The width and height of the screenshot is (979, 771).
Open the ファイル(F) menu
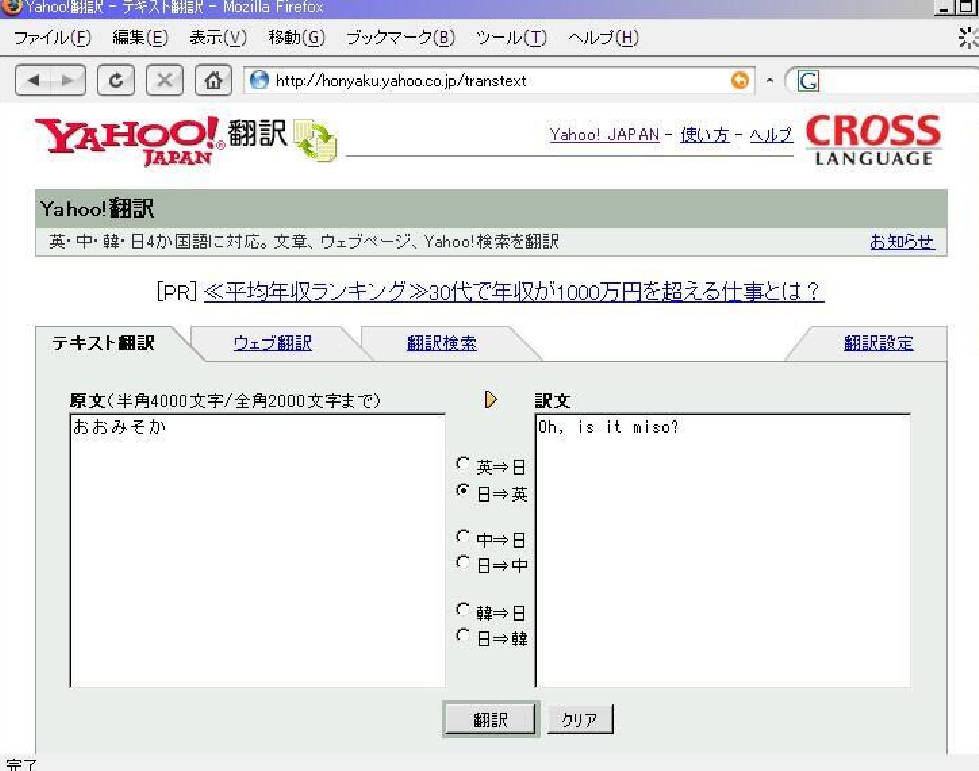point(52,38)
